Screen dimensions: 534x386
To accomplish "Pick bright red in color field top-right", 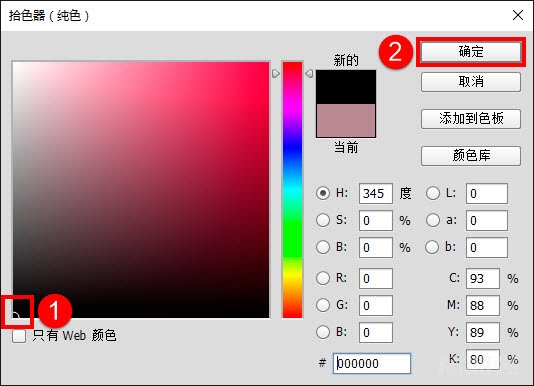I will pyautogui.click(x=266, y=65).
